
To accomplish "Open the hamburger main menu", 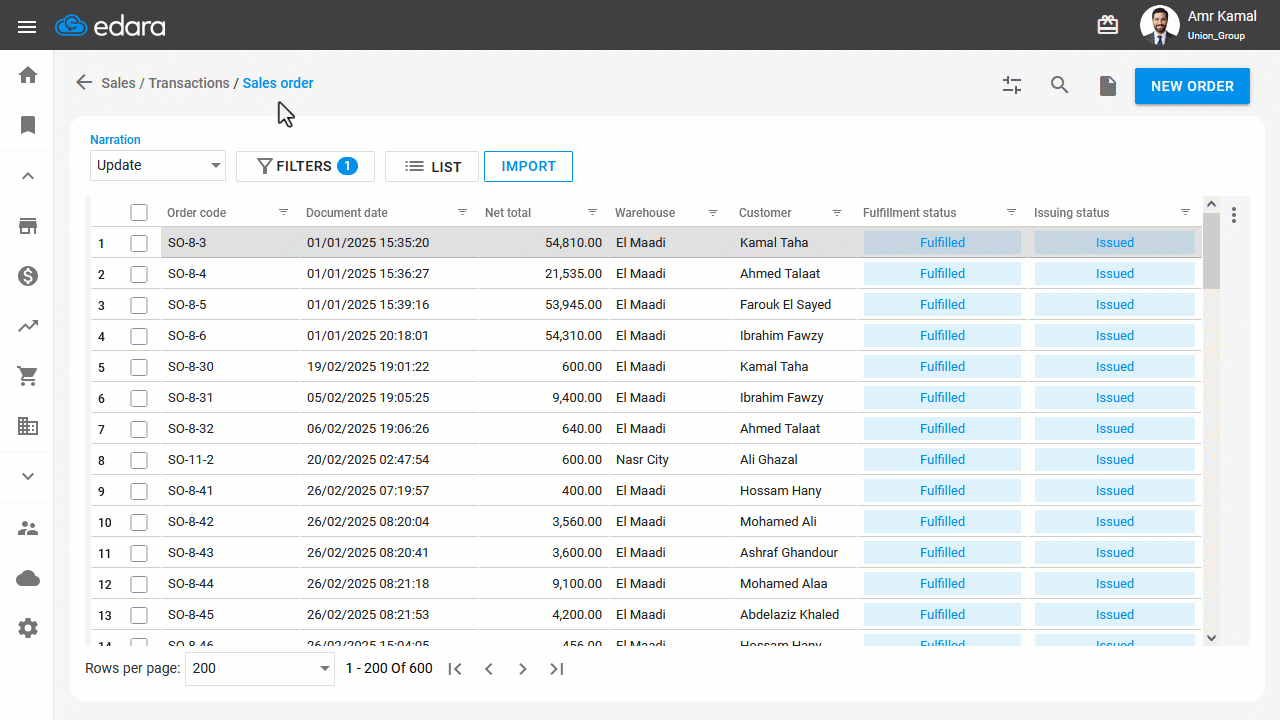I will pyautogui.click(x=27, y=26).
